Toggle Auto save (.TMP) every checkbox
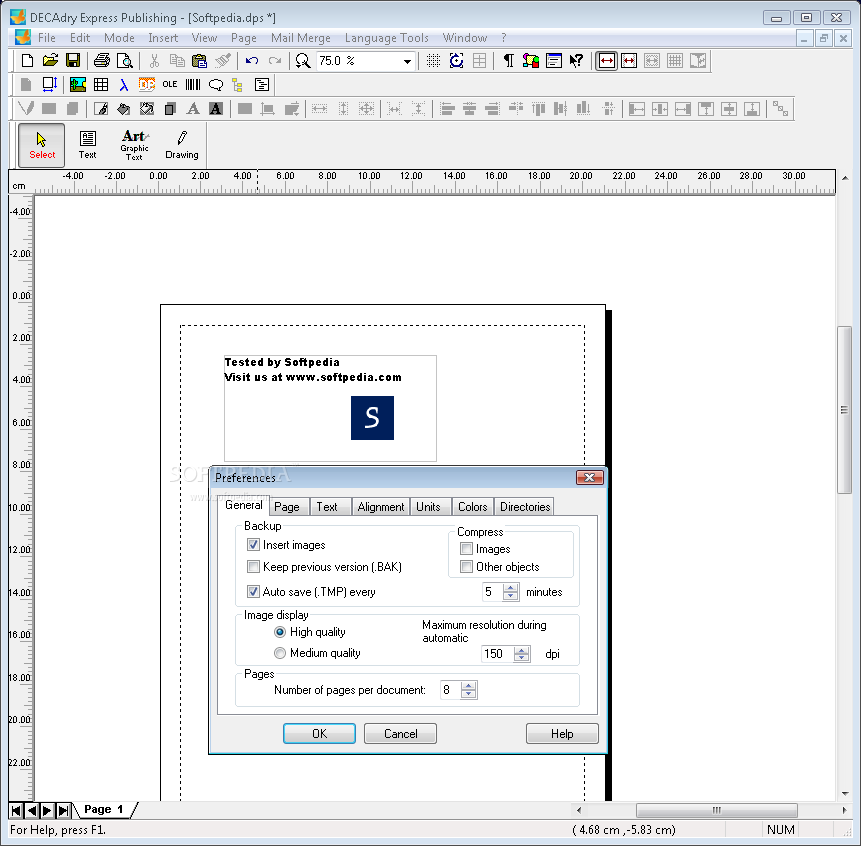The height and width of the screenshot is (846, 861). [253, 591]
